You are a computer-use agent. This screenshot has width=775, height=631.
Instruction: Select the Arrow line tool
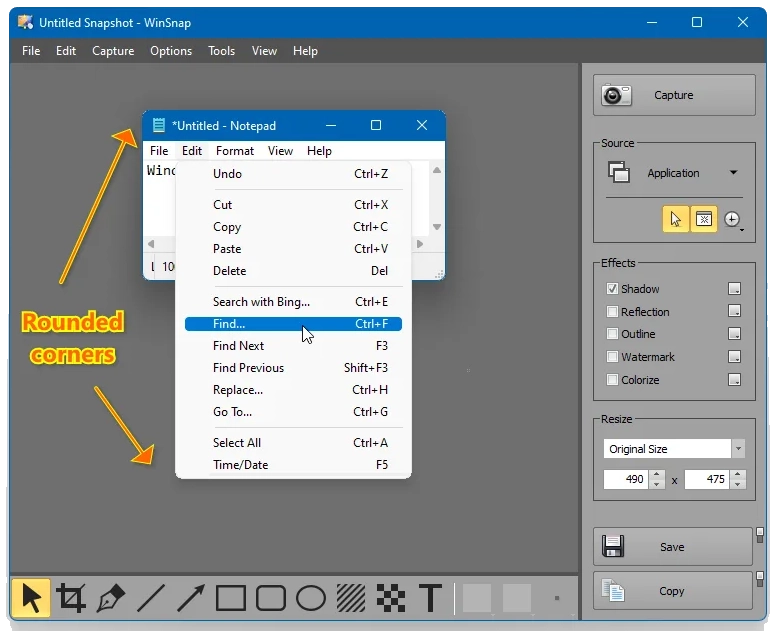(x=191, y=598)
